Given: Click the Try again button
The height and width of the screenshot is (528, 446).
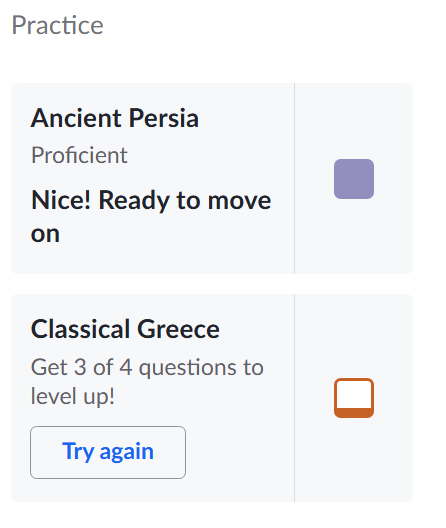Looking at the screenshot, I should (108, 452).
